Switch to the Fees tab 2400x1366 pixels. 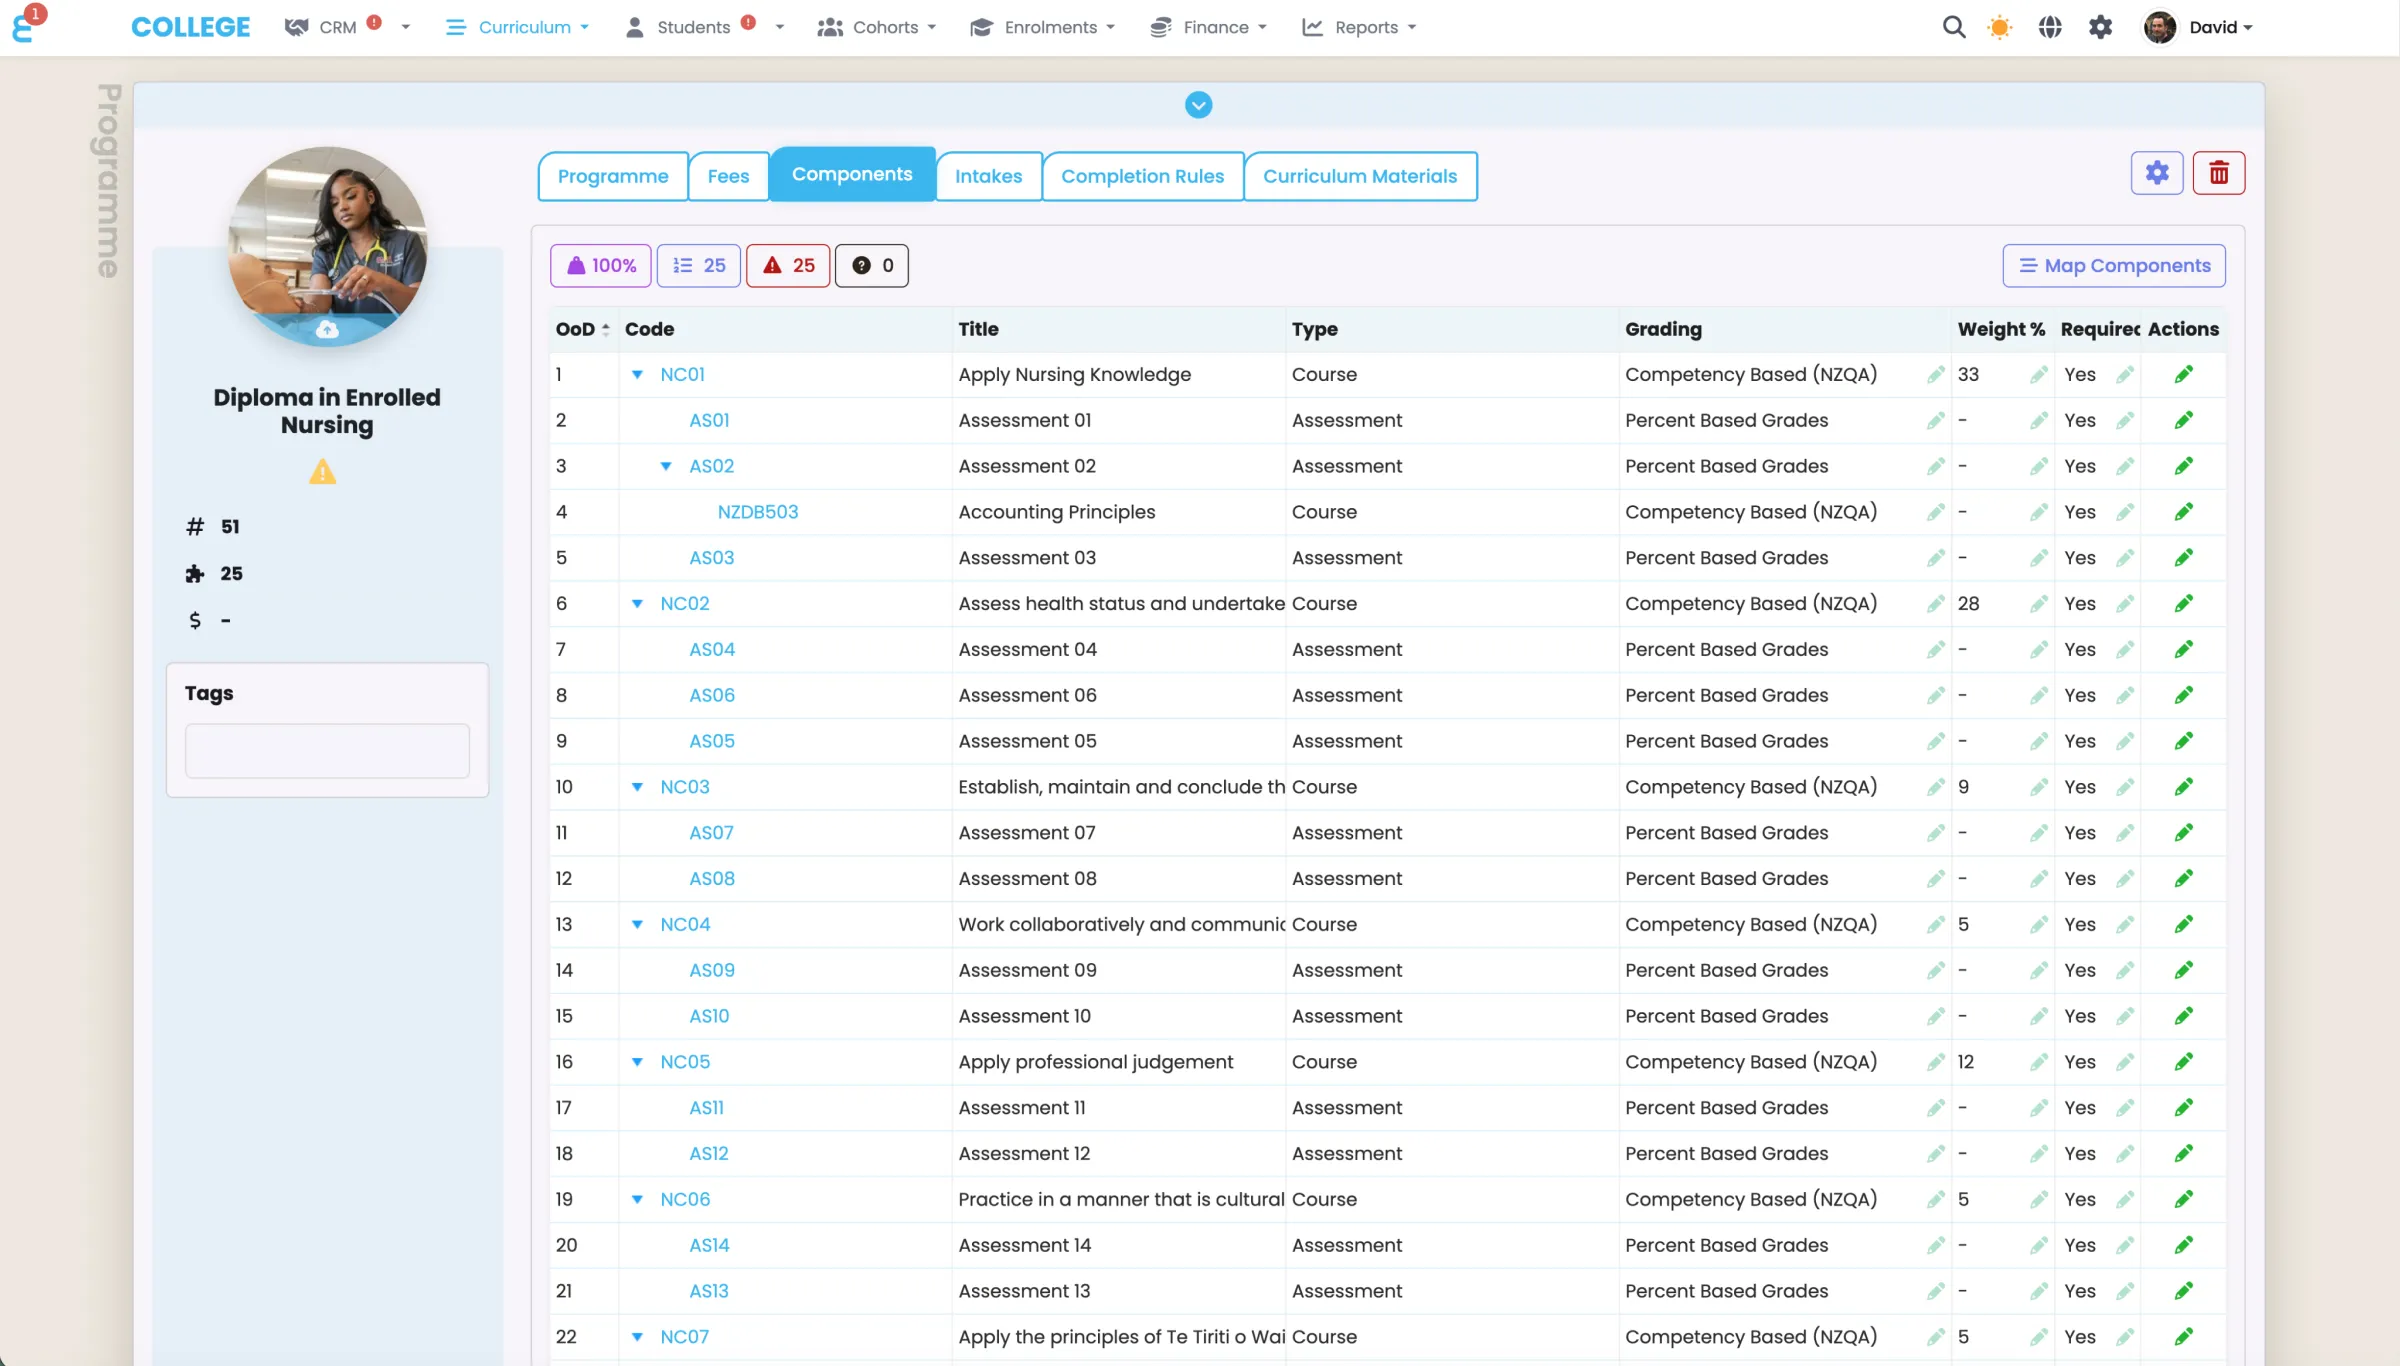728,176
